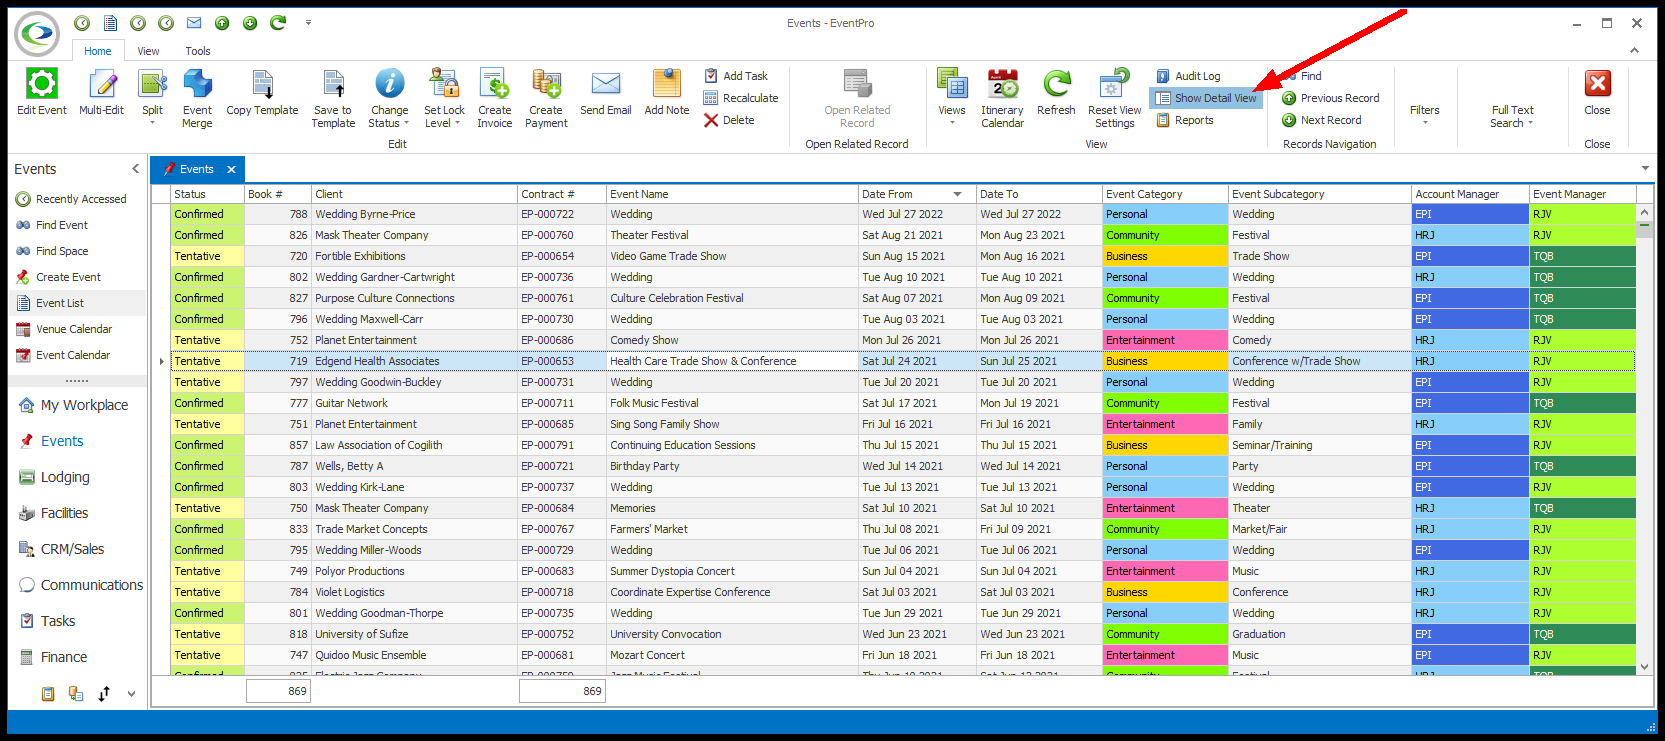
Task: Click Delete with the red X
Action: point(729,120)
